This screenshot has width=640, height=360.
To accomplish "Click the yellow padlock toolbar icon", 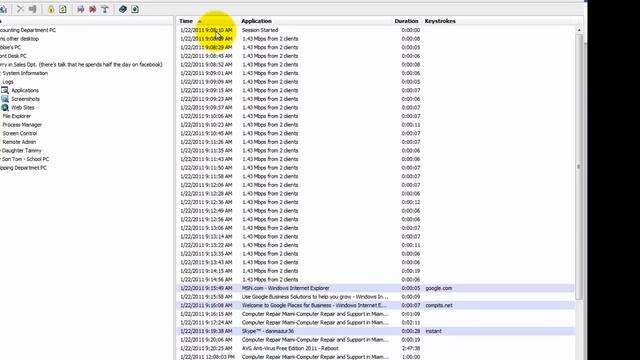I will click(x=51, y=9).
